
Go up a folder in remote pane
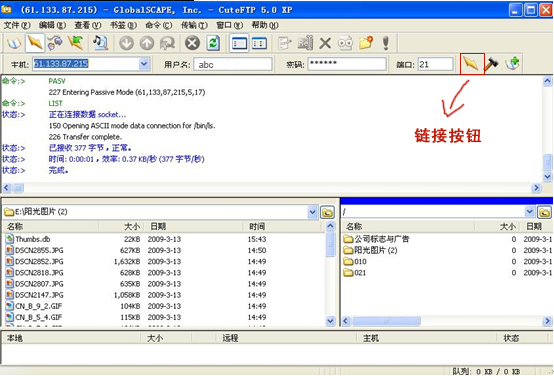(x=544, y=212)
